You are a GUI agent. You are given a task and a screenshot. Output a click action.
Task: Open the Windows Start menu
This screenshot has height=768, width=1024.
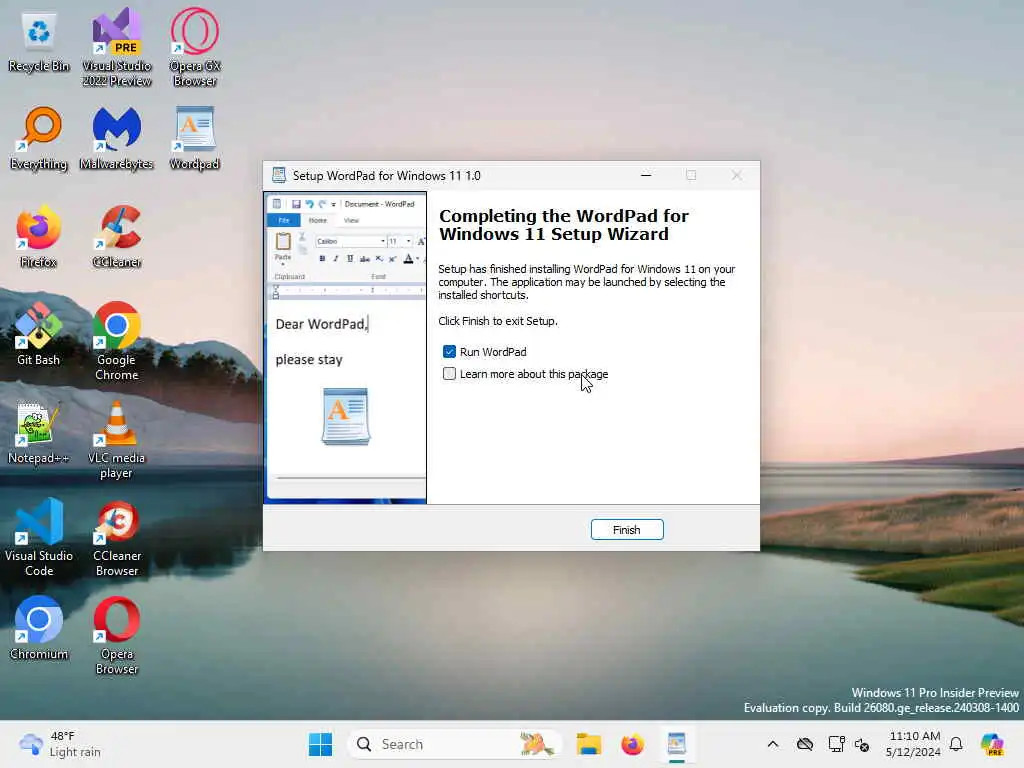(320, 744)
